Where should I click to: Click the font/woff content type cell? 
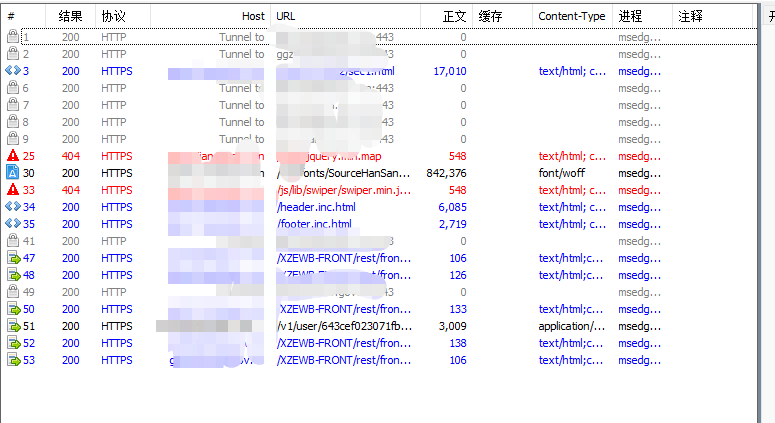561,173
